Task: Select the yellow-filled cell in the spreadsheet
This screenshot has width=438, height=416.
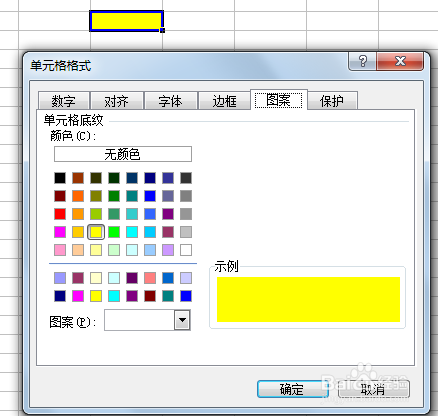Action: point(126,21)
